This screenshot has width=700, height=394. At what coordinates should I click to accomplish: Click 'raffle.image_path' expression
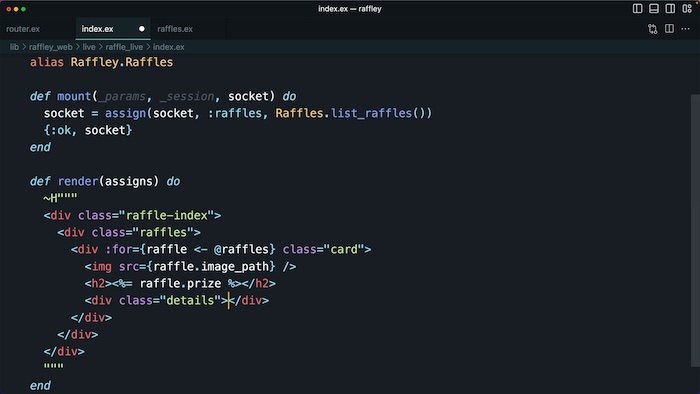(211, 266)
